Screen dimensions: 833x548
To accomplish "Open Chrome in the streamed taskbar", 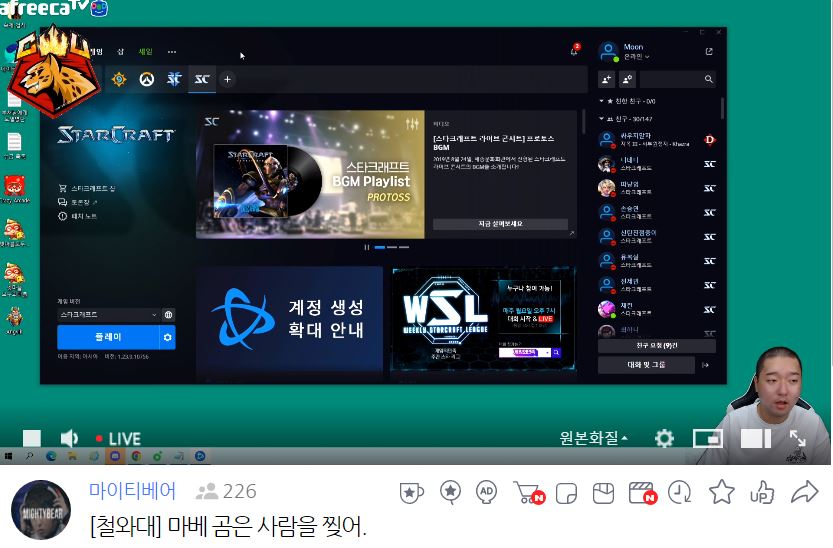I will tap(137, 456).
